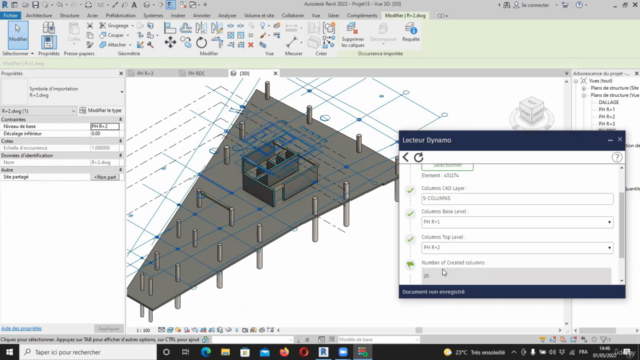Click the save icon in quick access toolbar
The width and height of the screenshot is (640, 360).
click(x=35, y=5)
